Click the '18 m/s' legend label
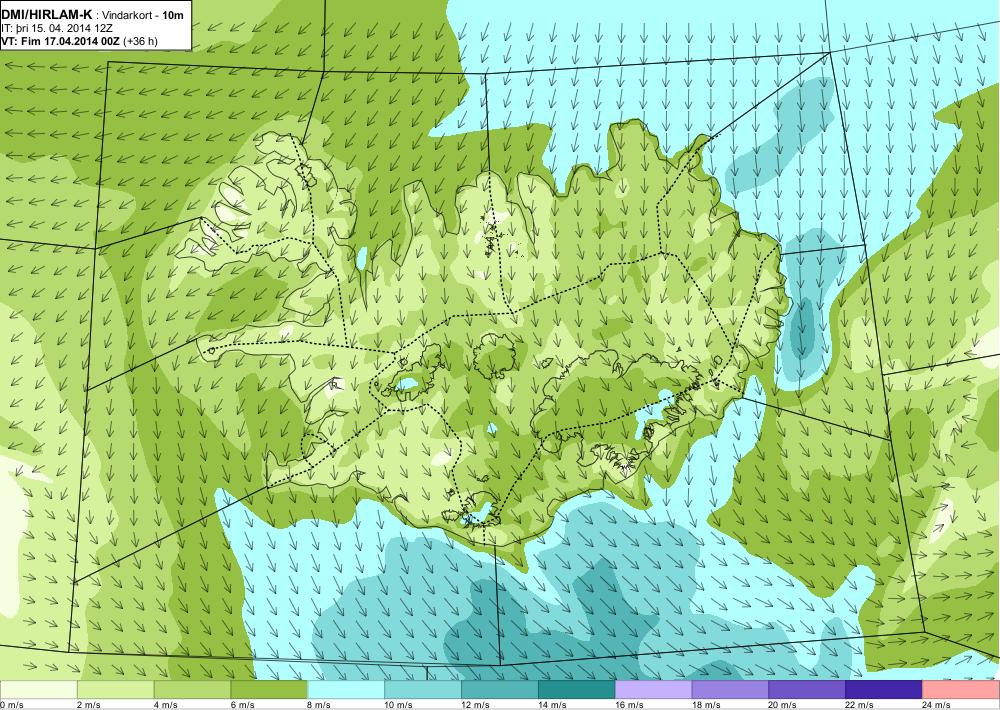This screenshot has width=1000, height=710. 706,705
